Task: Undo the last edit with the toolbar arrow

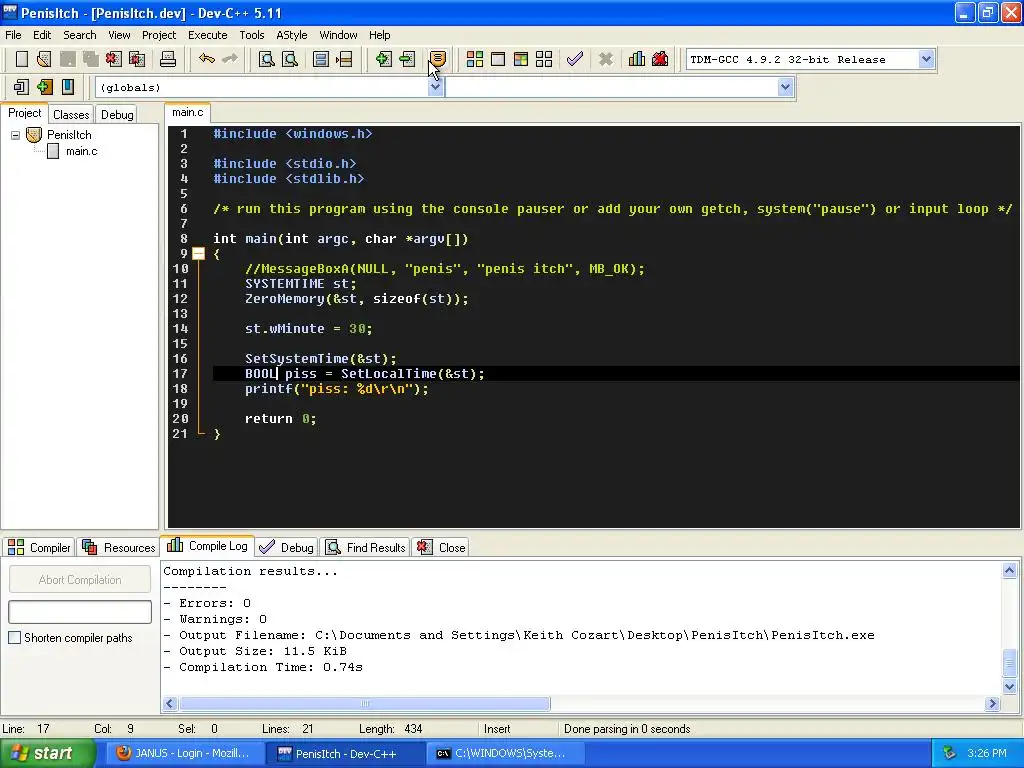Action: point(207,59)
